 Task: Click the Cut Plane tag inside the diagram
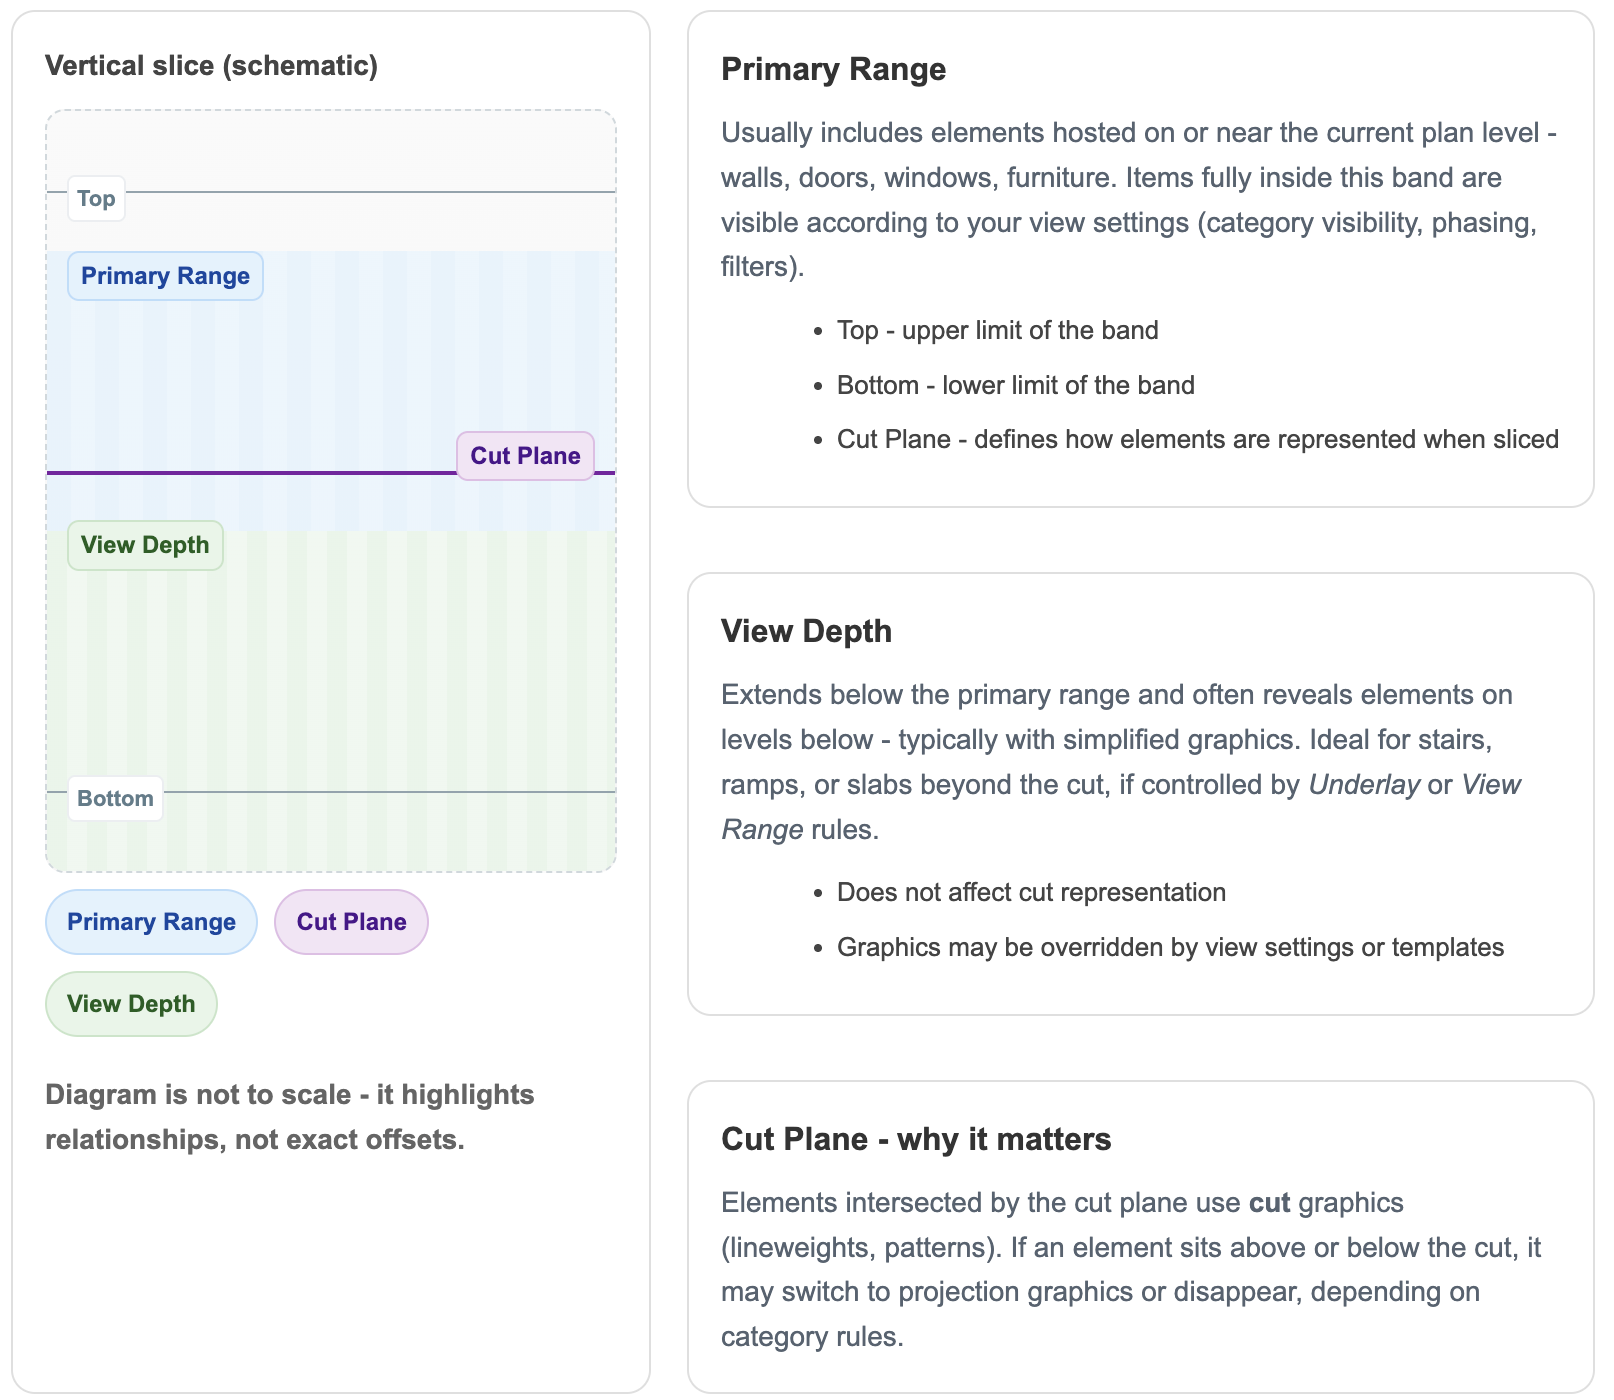coord(525,456)
